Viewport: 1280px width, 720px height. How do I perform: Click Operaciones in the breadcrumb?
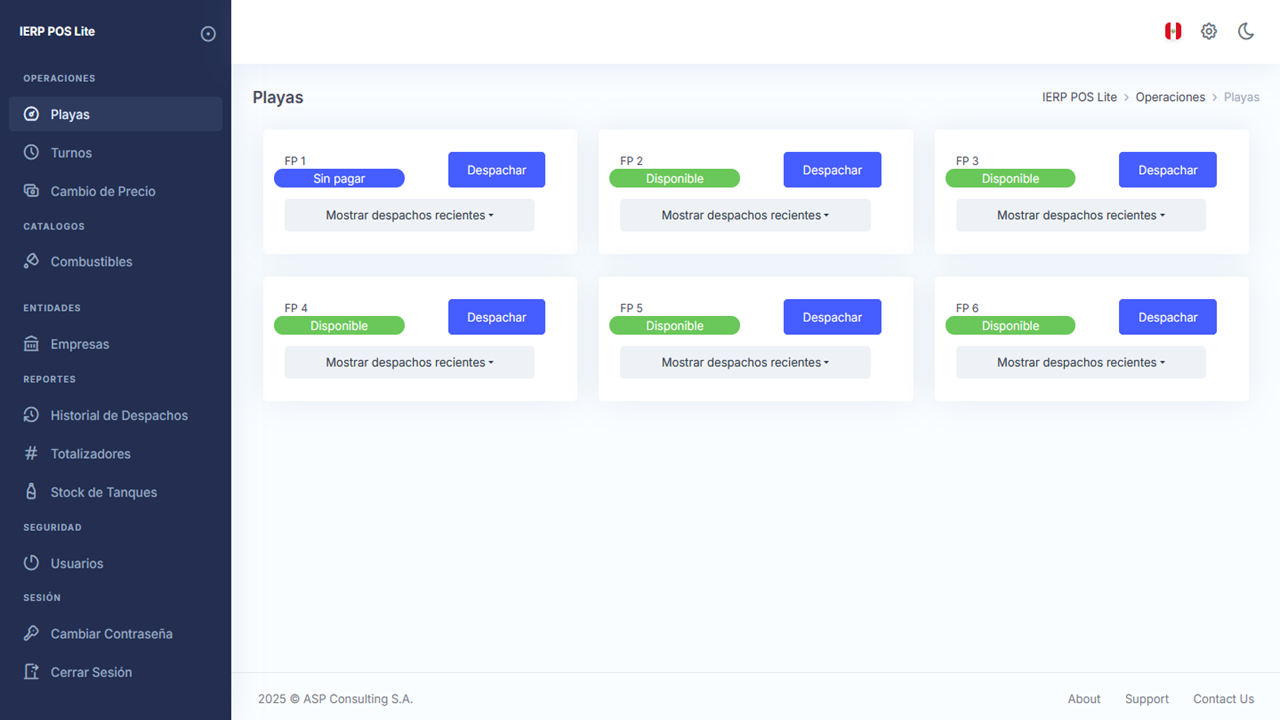pyautogui.click(x=1170, y=97)
